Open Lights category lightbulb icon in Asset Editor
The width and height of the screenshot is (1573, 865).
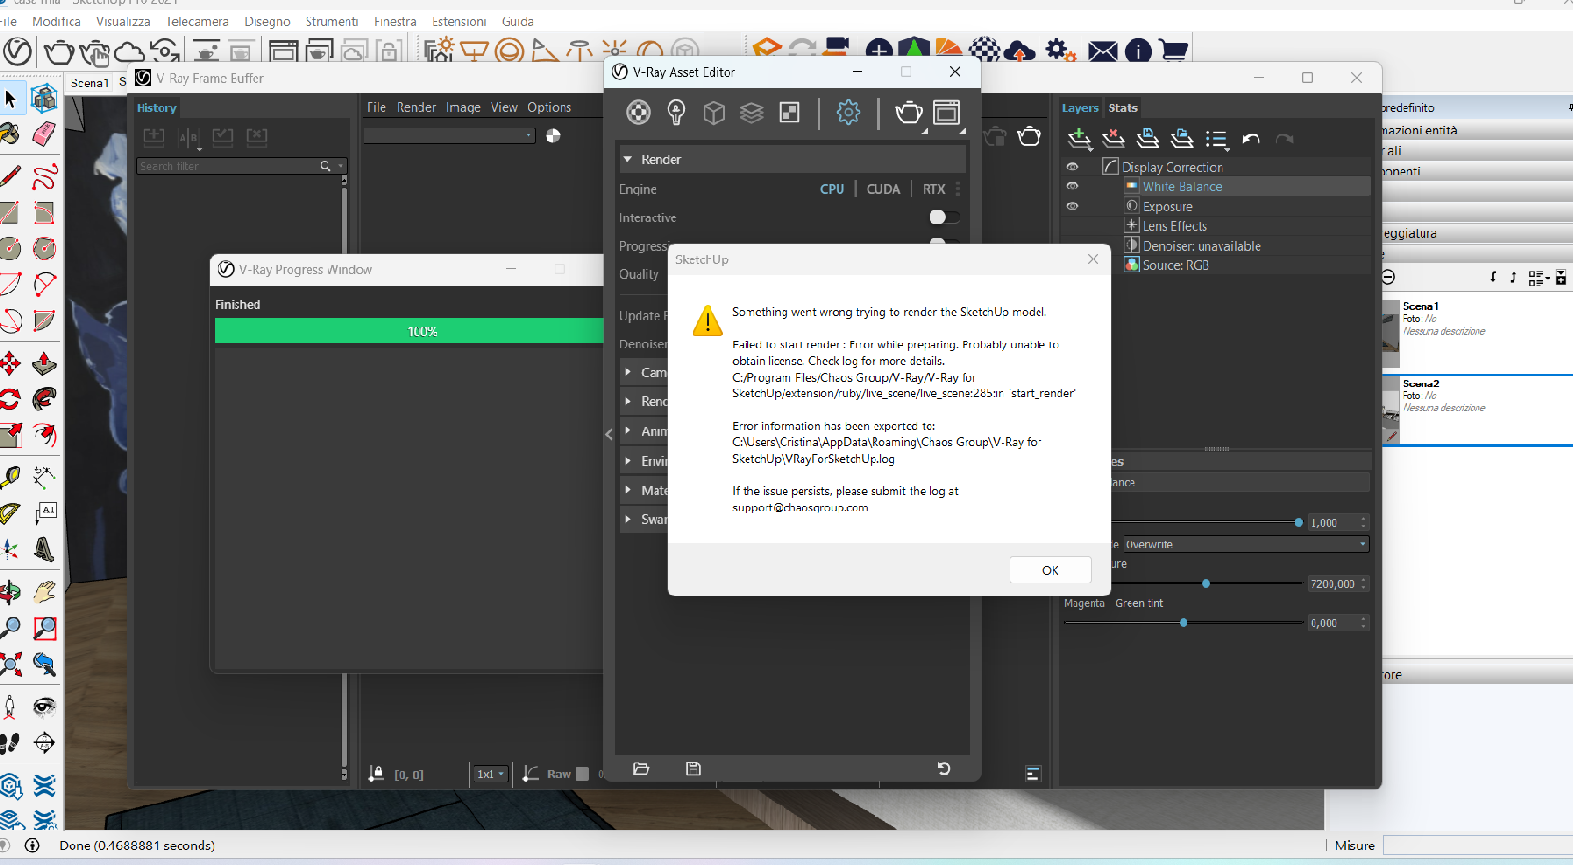pyautogui.click(x=676, y=112)
